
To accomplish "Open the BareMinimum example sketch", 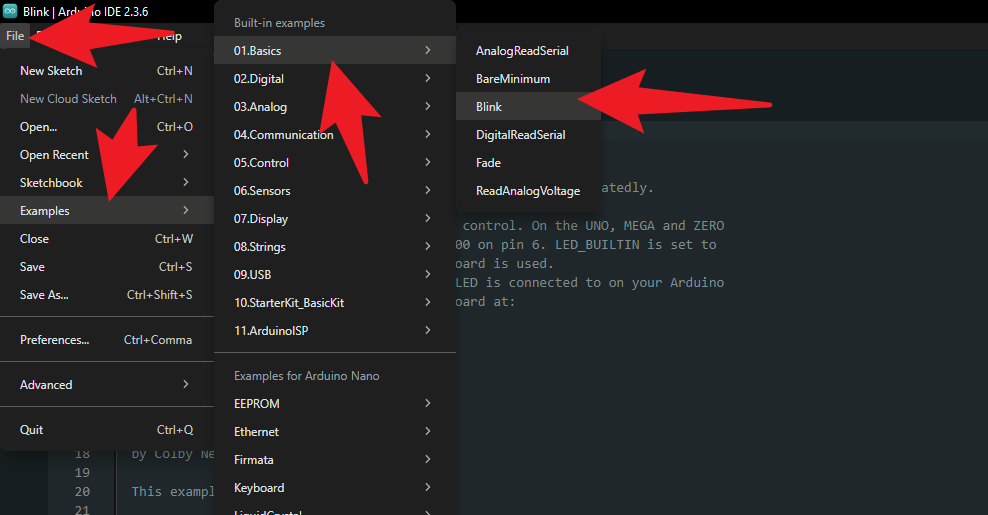I will pyautogui.click(x=528, y=79).
